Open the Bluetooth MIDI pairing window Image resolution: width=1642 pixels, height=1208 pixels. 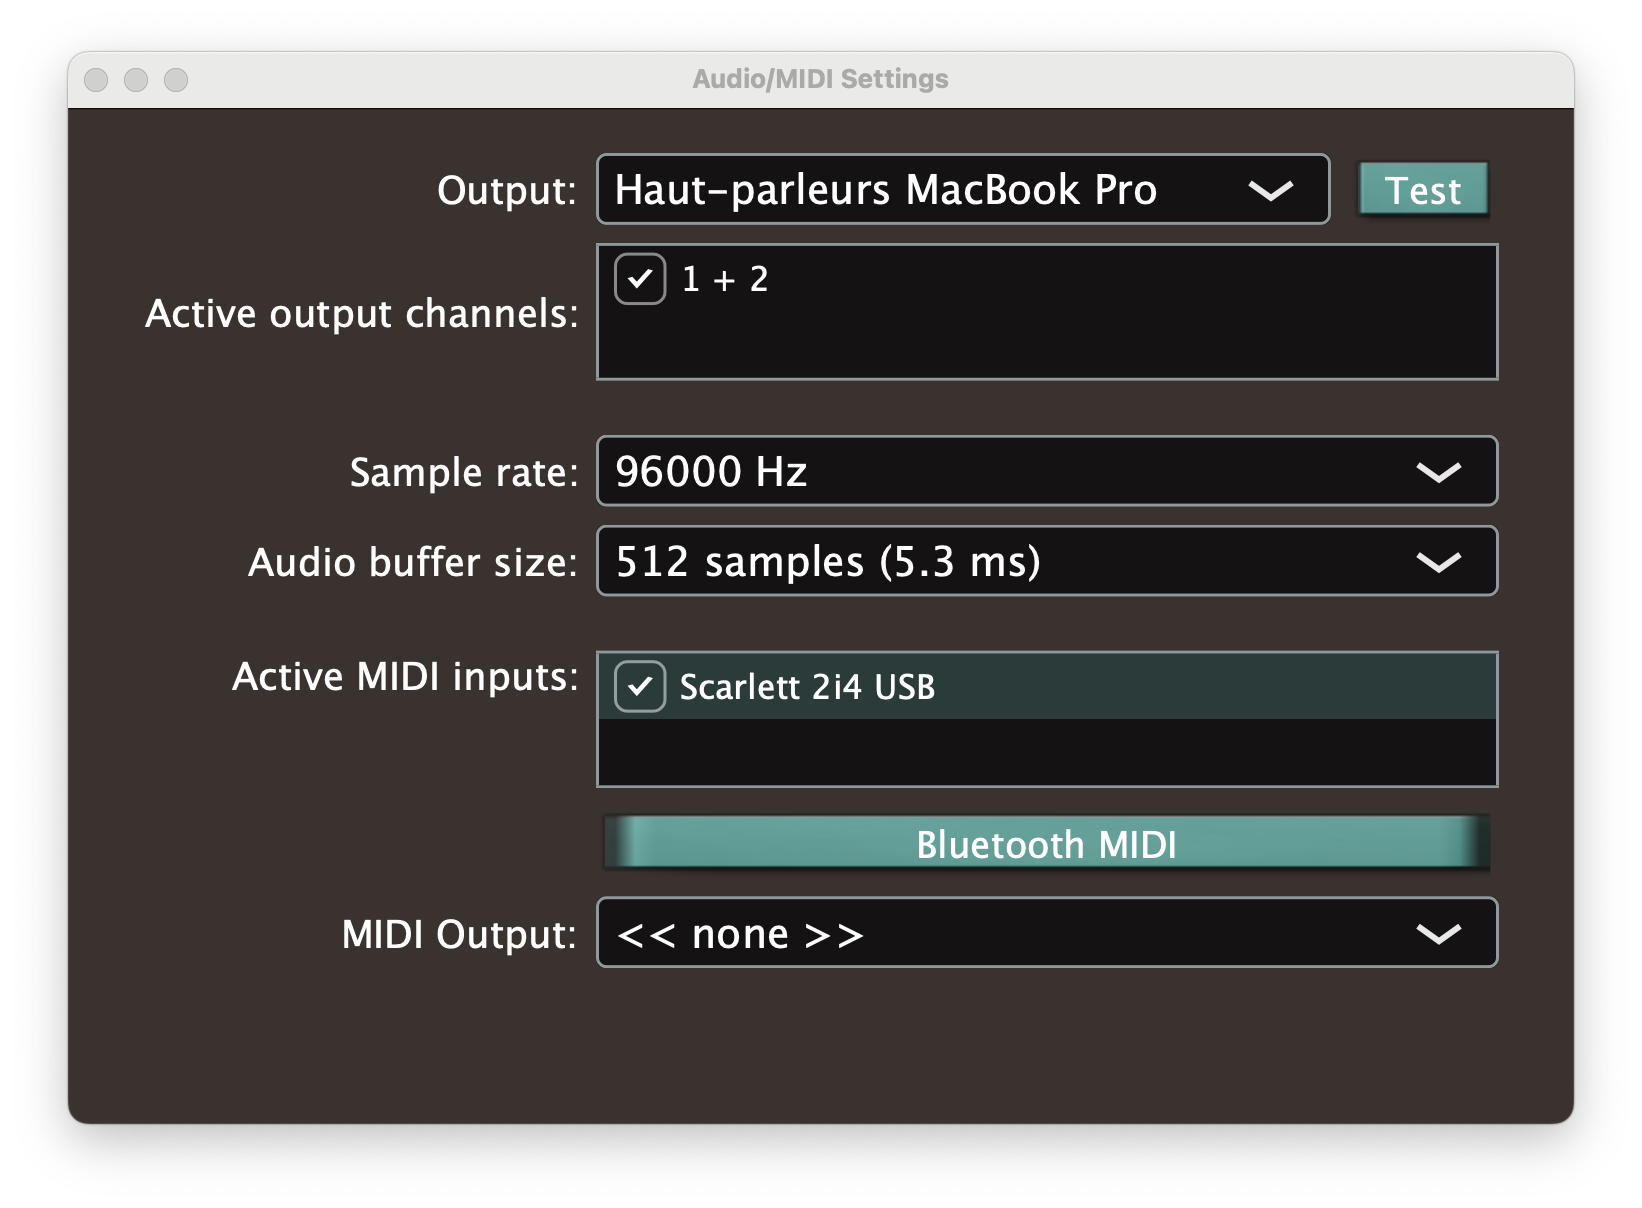1046,844
